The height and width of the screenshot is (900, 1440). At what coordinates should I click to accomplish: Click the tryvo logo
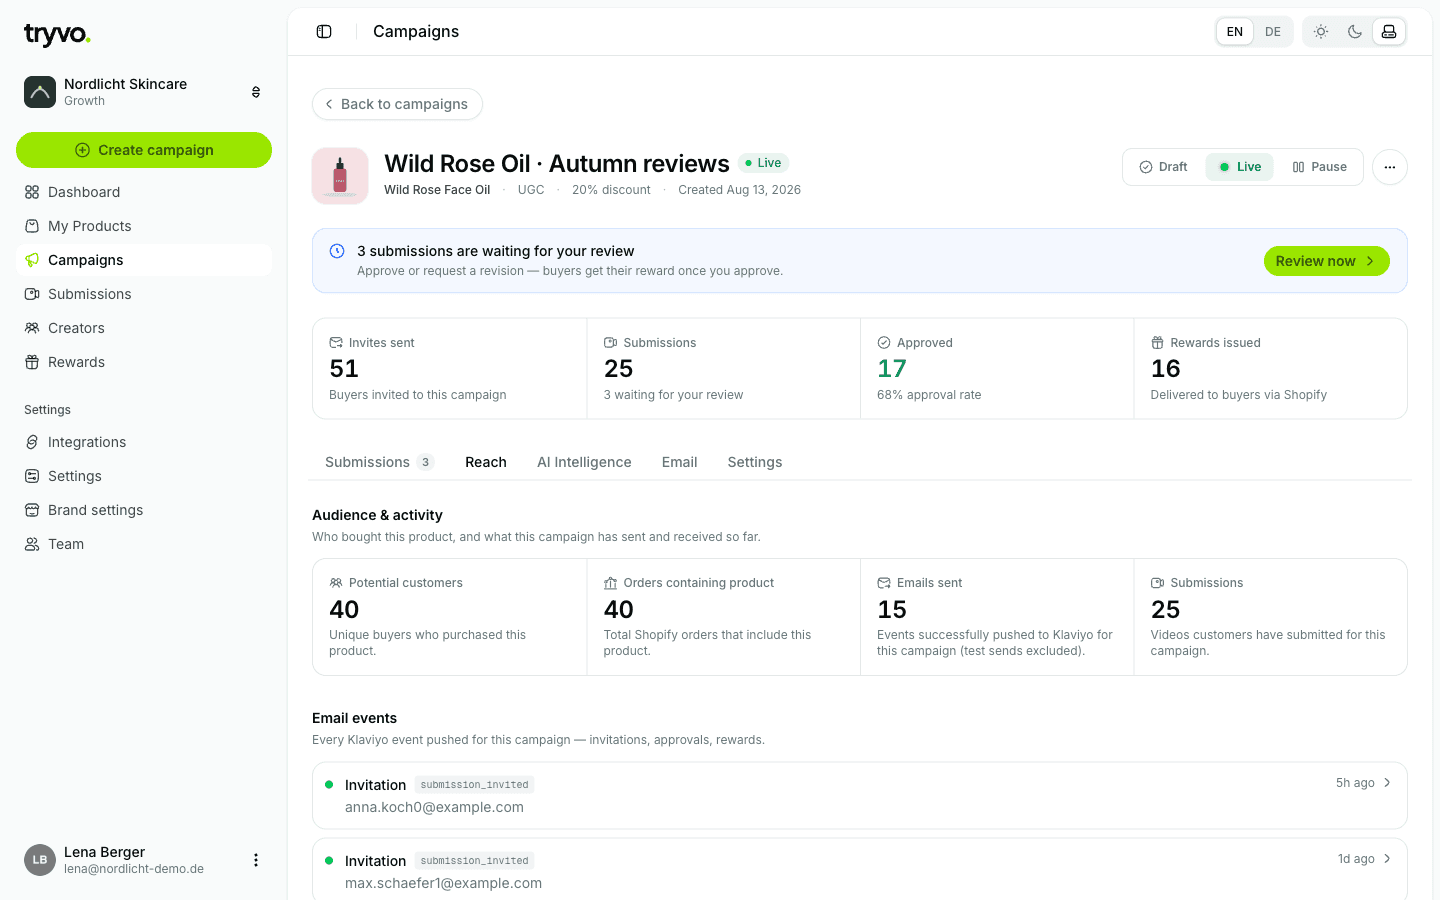(x=57, y=35)
